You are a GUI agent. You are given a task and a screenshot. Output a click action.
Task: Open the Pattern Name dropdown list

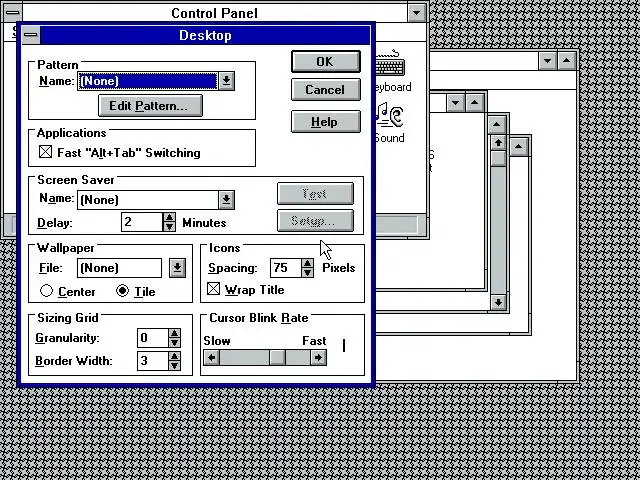tap(227, 81)
